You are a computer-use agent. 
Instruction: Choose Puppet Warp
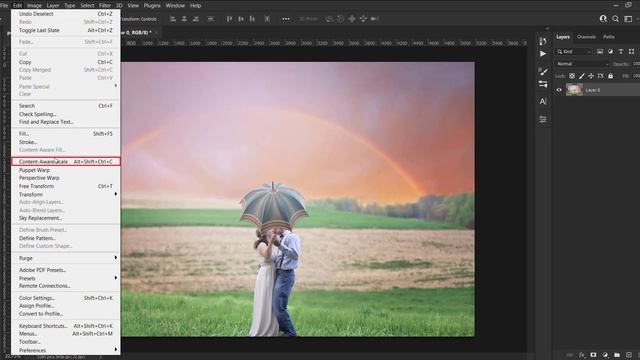click(65, 170)
